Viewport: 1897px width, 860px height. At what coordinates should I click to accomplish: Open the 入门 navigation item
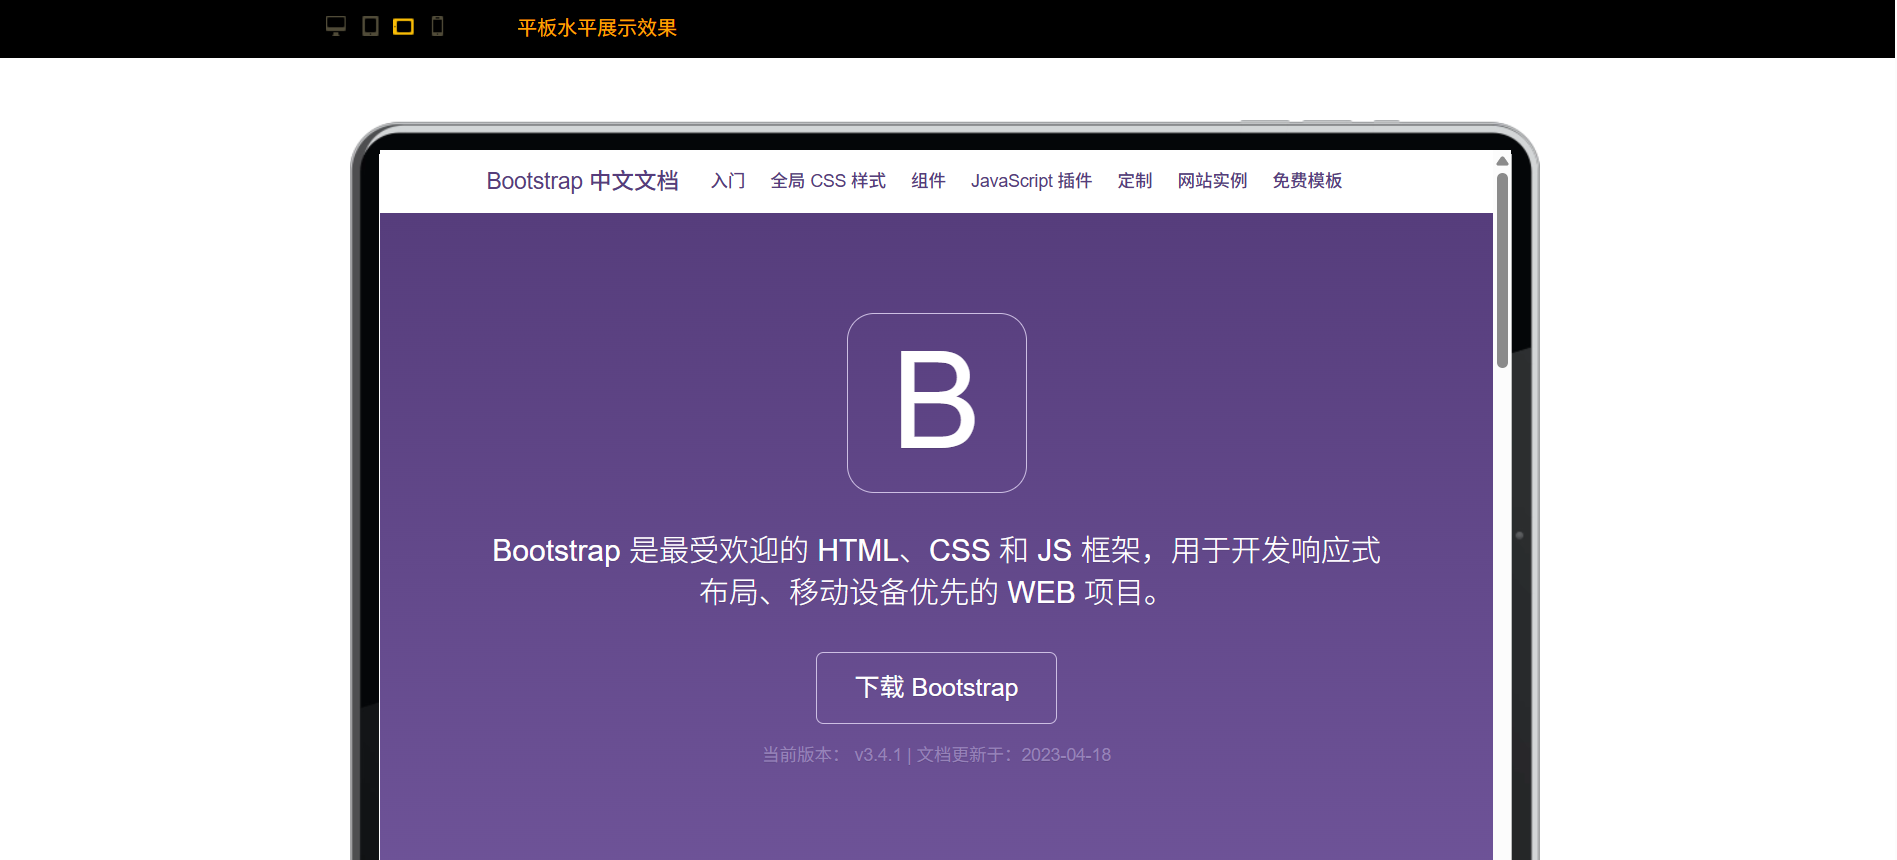pyautogui.click(x=728, y=181)
